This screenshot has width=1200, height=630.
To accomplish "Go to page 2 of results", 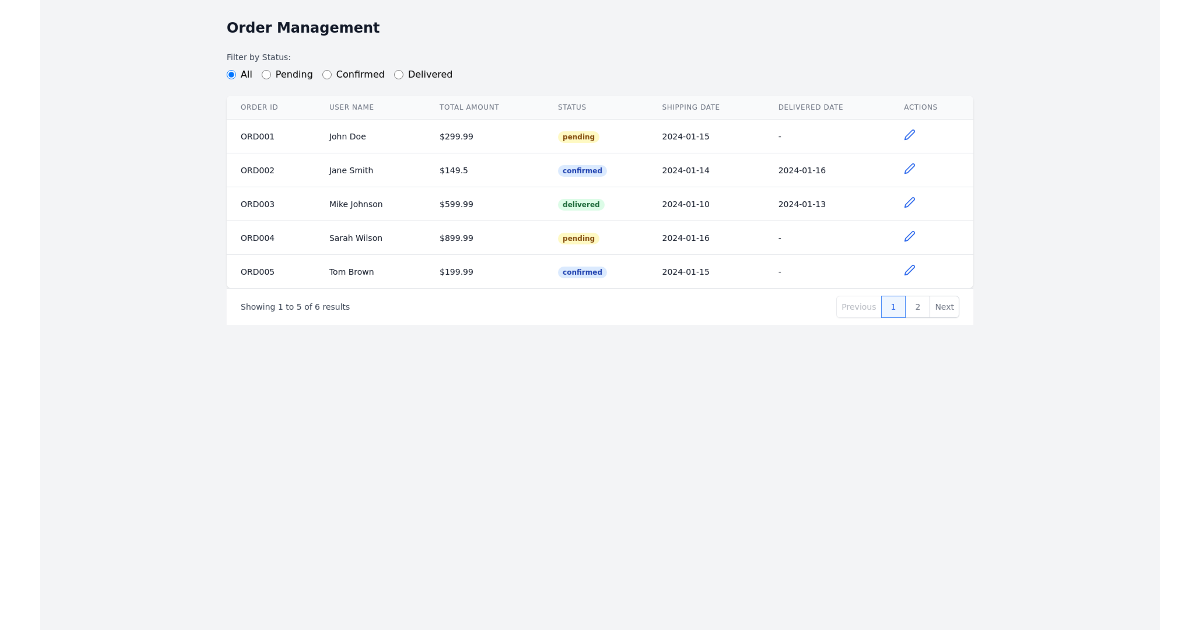I will pyautogui.click(x=916, y=306).
